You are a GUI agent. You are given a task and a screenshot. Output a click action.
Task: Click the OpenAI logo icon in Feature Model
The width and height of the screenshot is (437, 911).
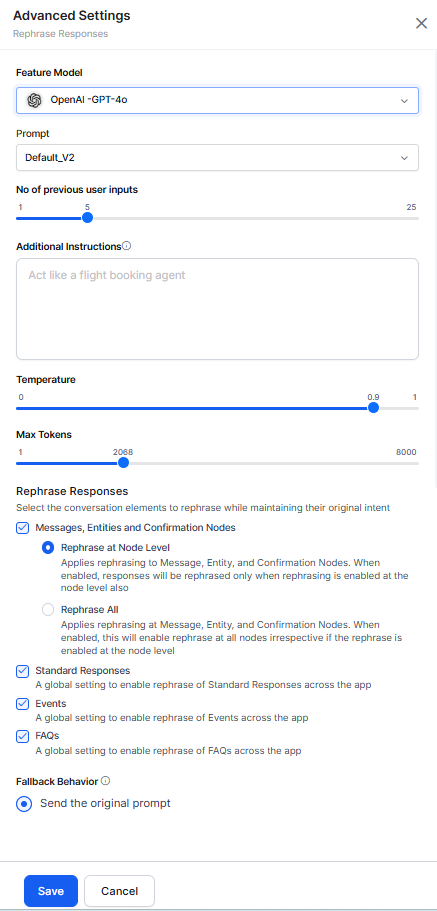(x=34, y=100)
